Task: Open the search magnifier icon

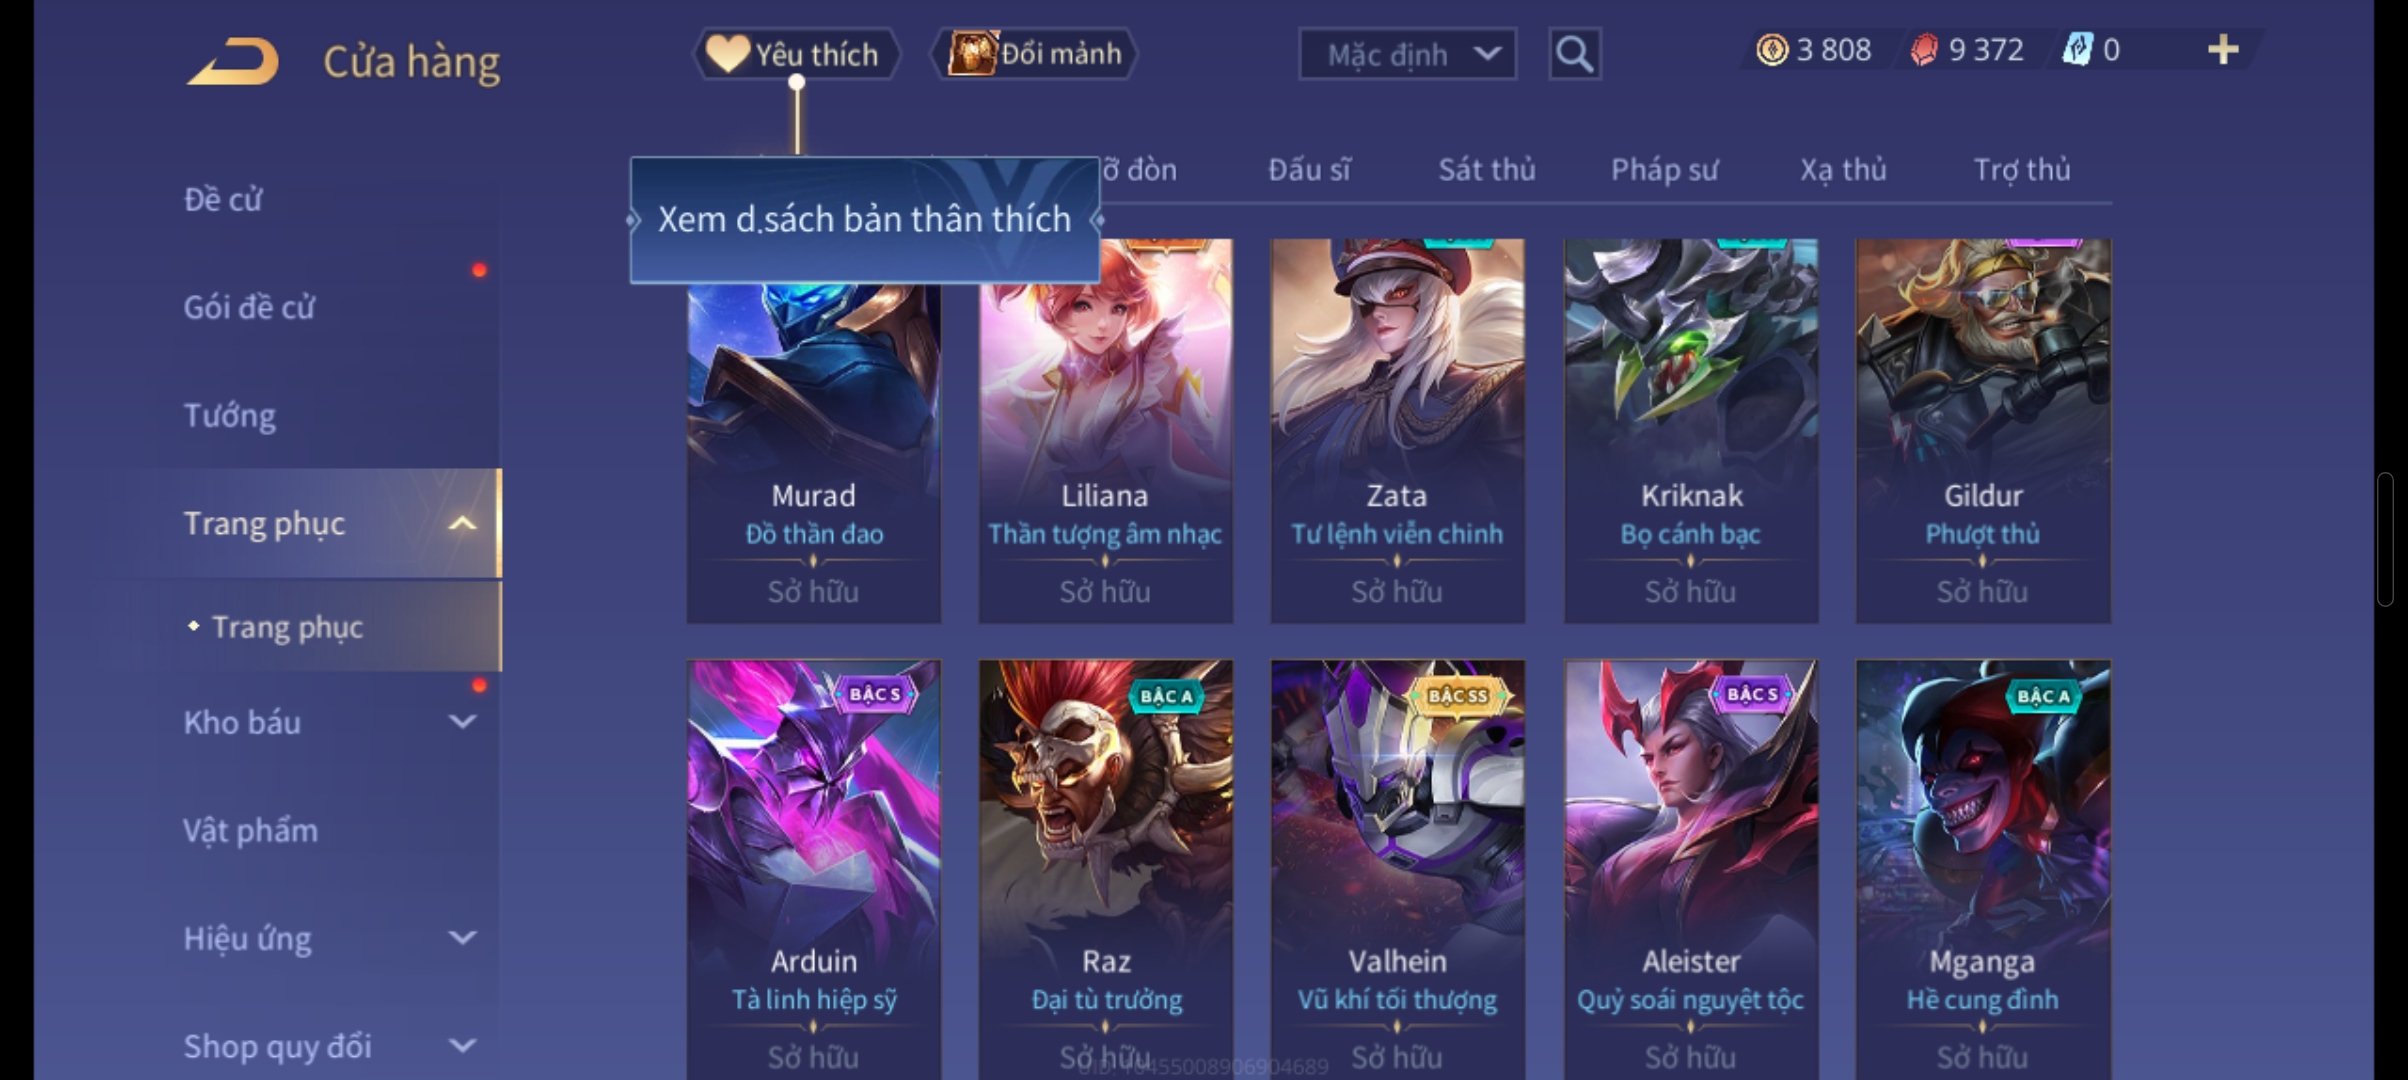Action: [x=1574, y=54]
